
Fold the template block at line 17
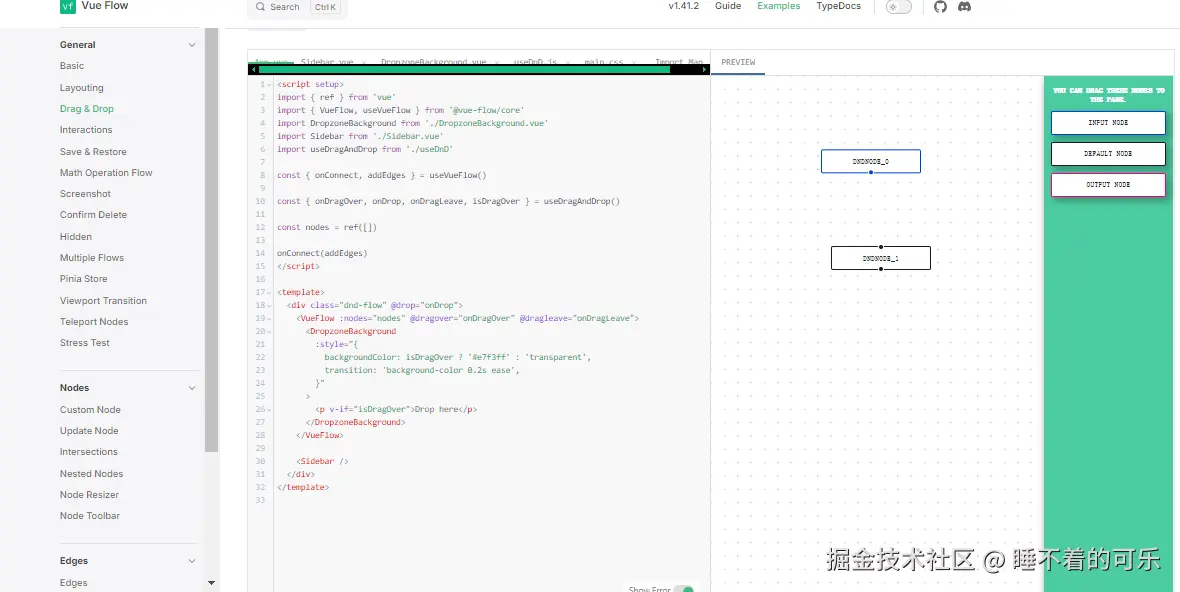pos(269,292)
